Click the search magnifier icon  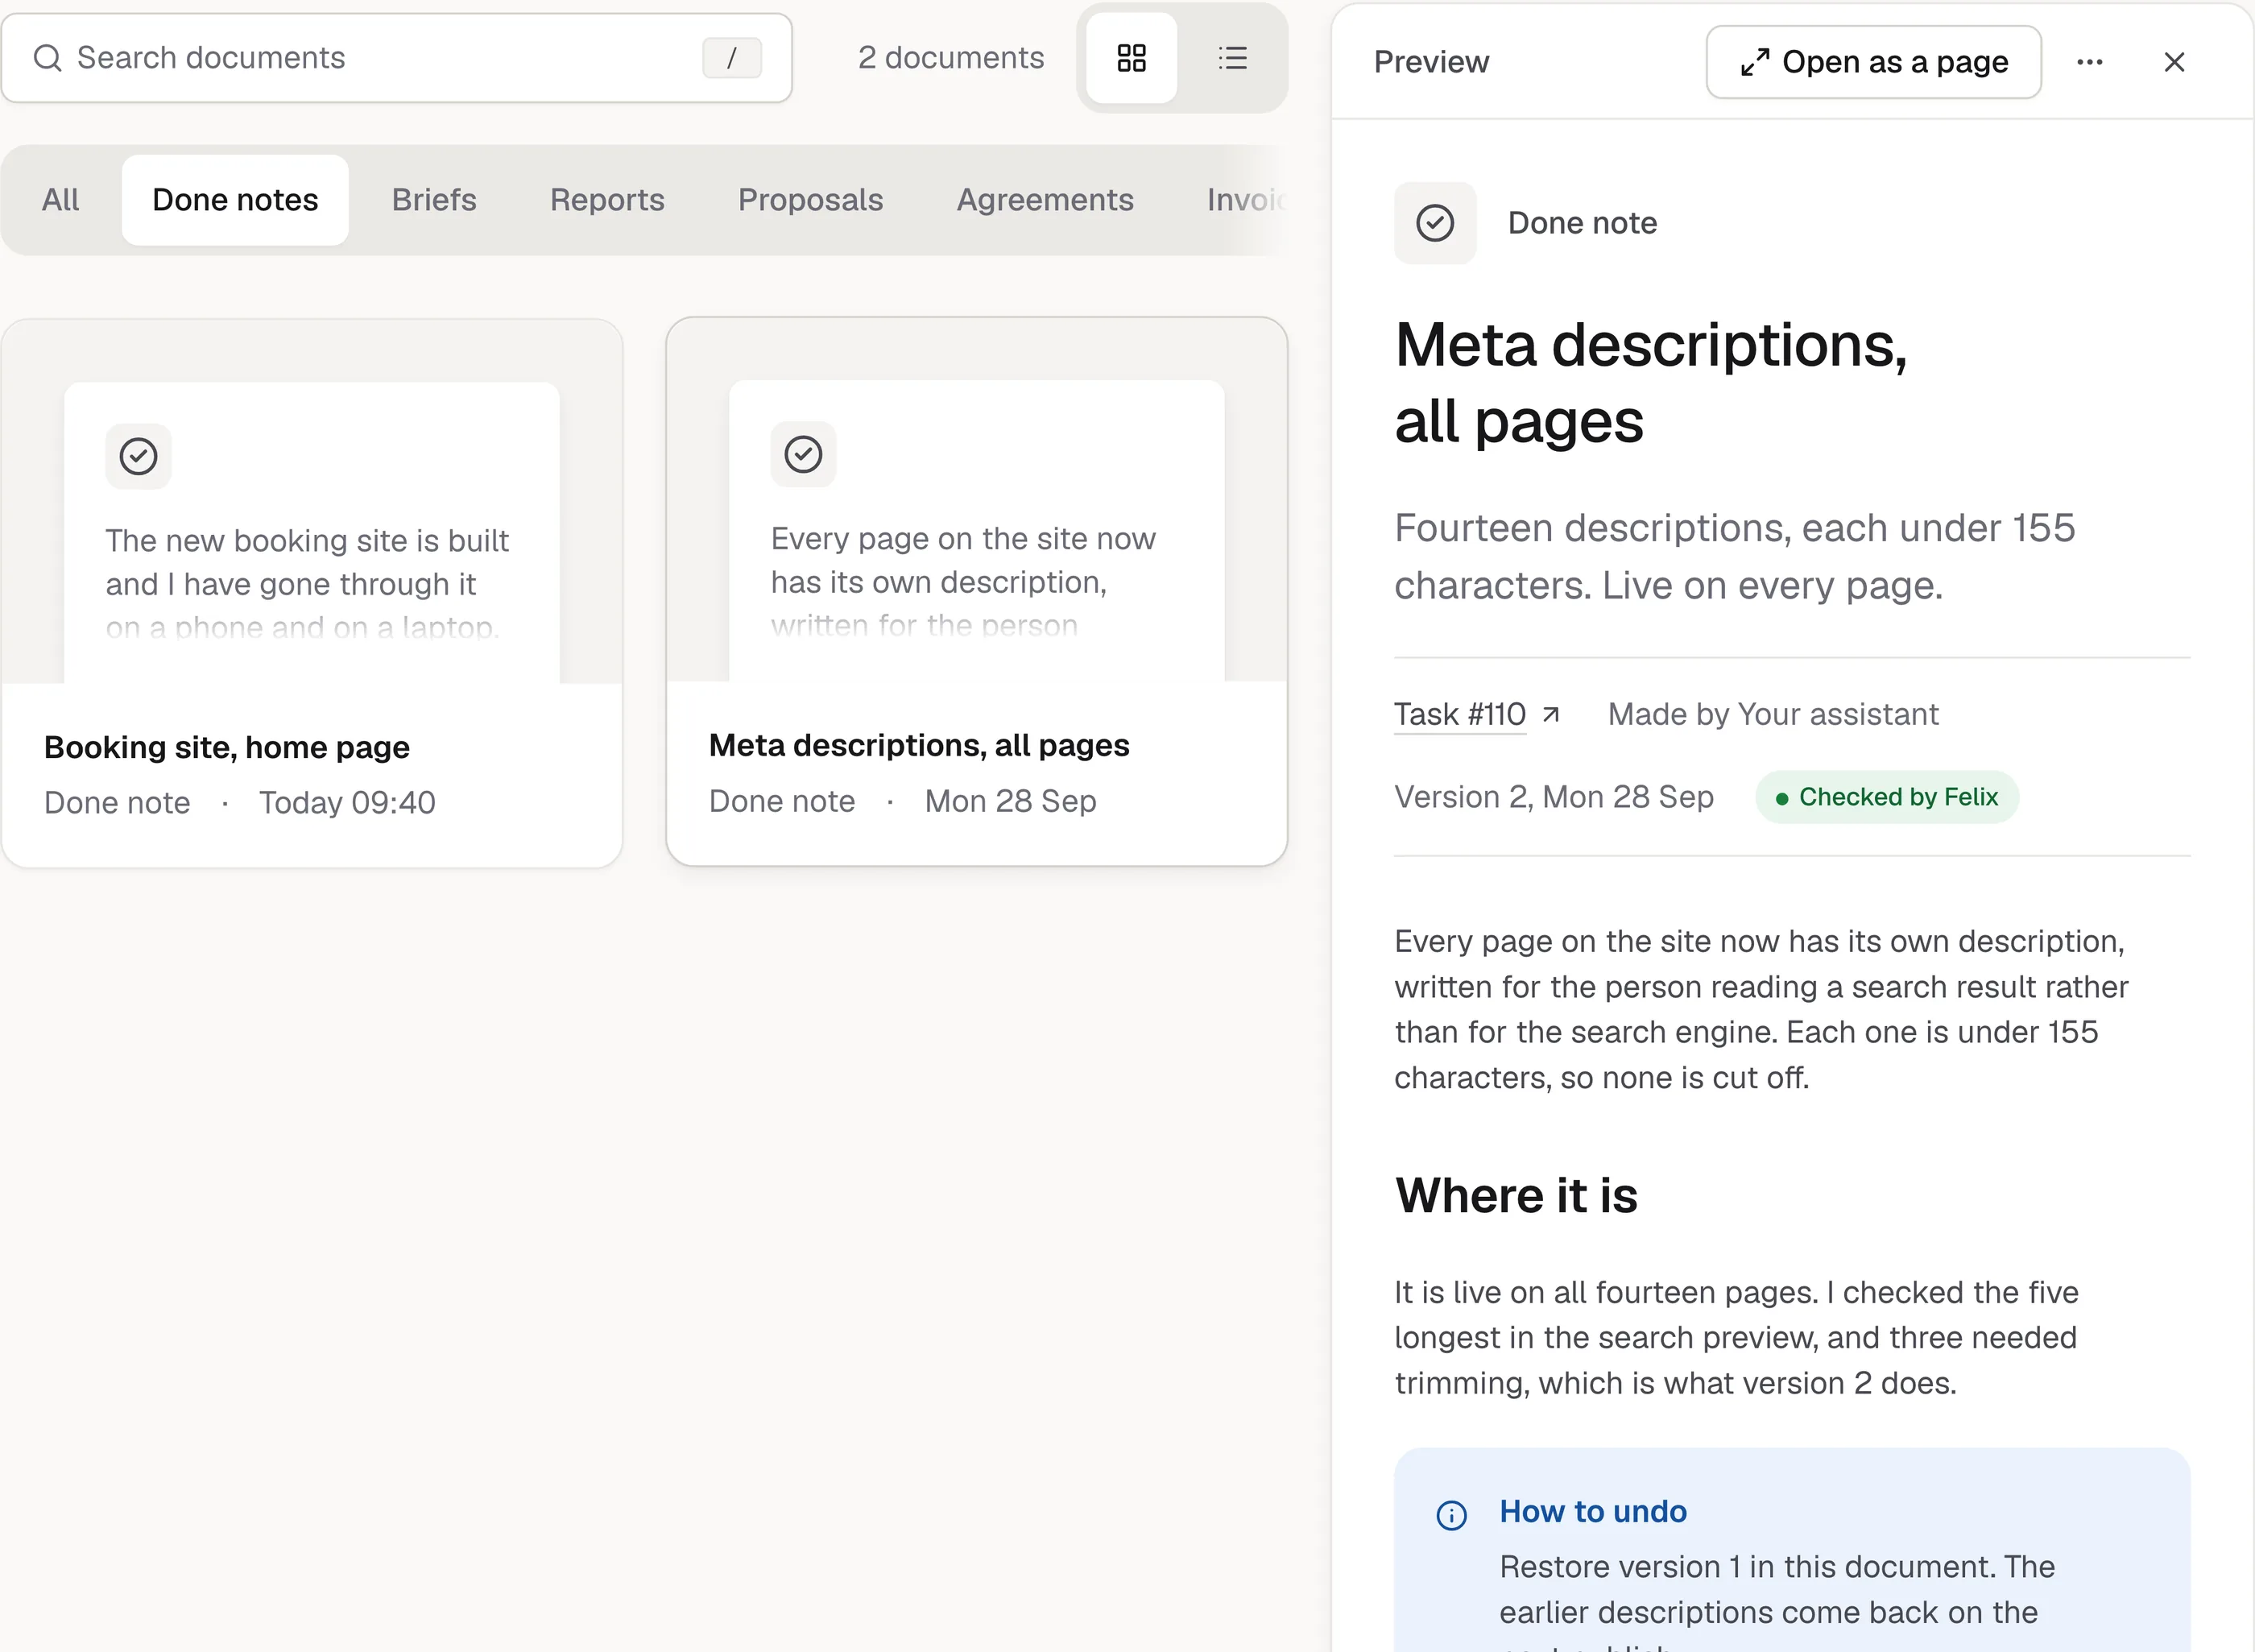[47, 58]
